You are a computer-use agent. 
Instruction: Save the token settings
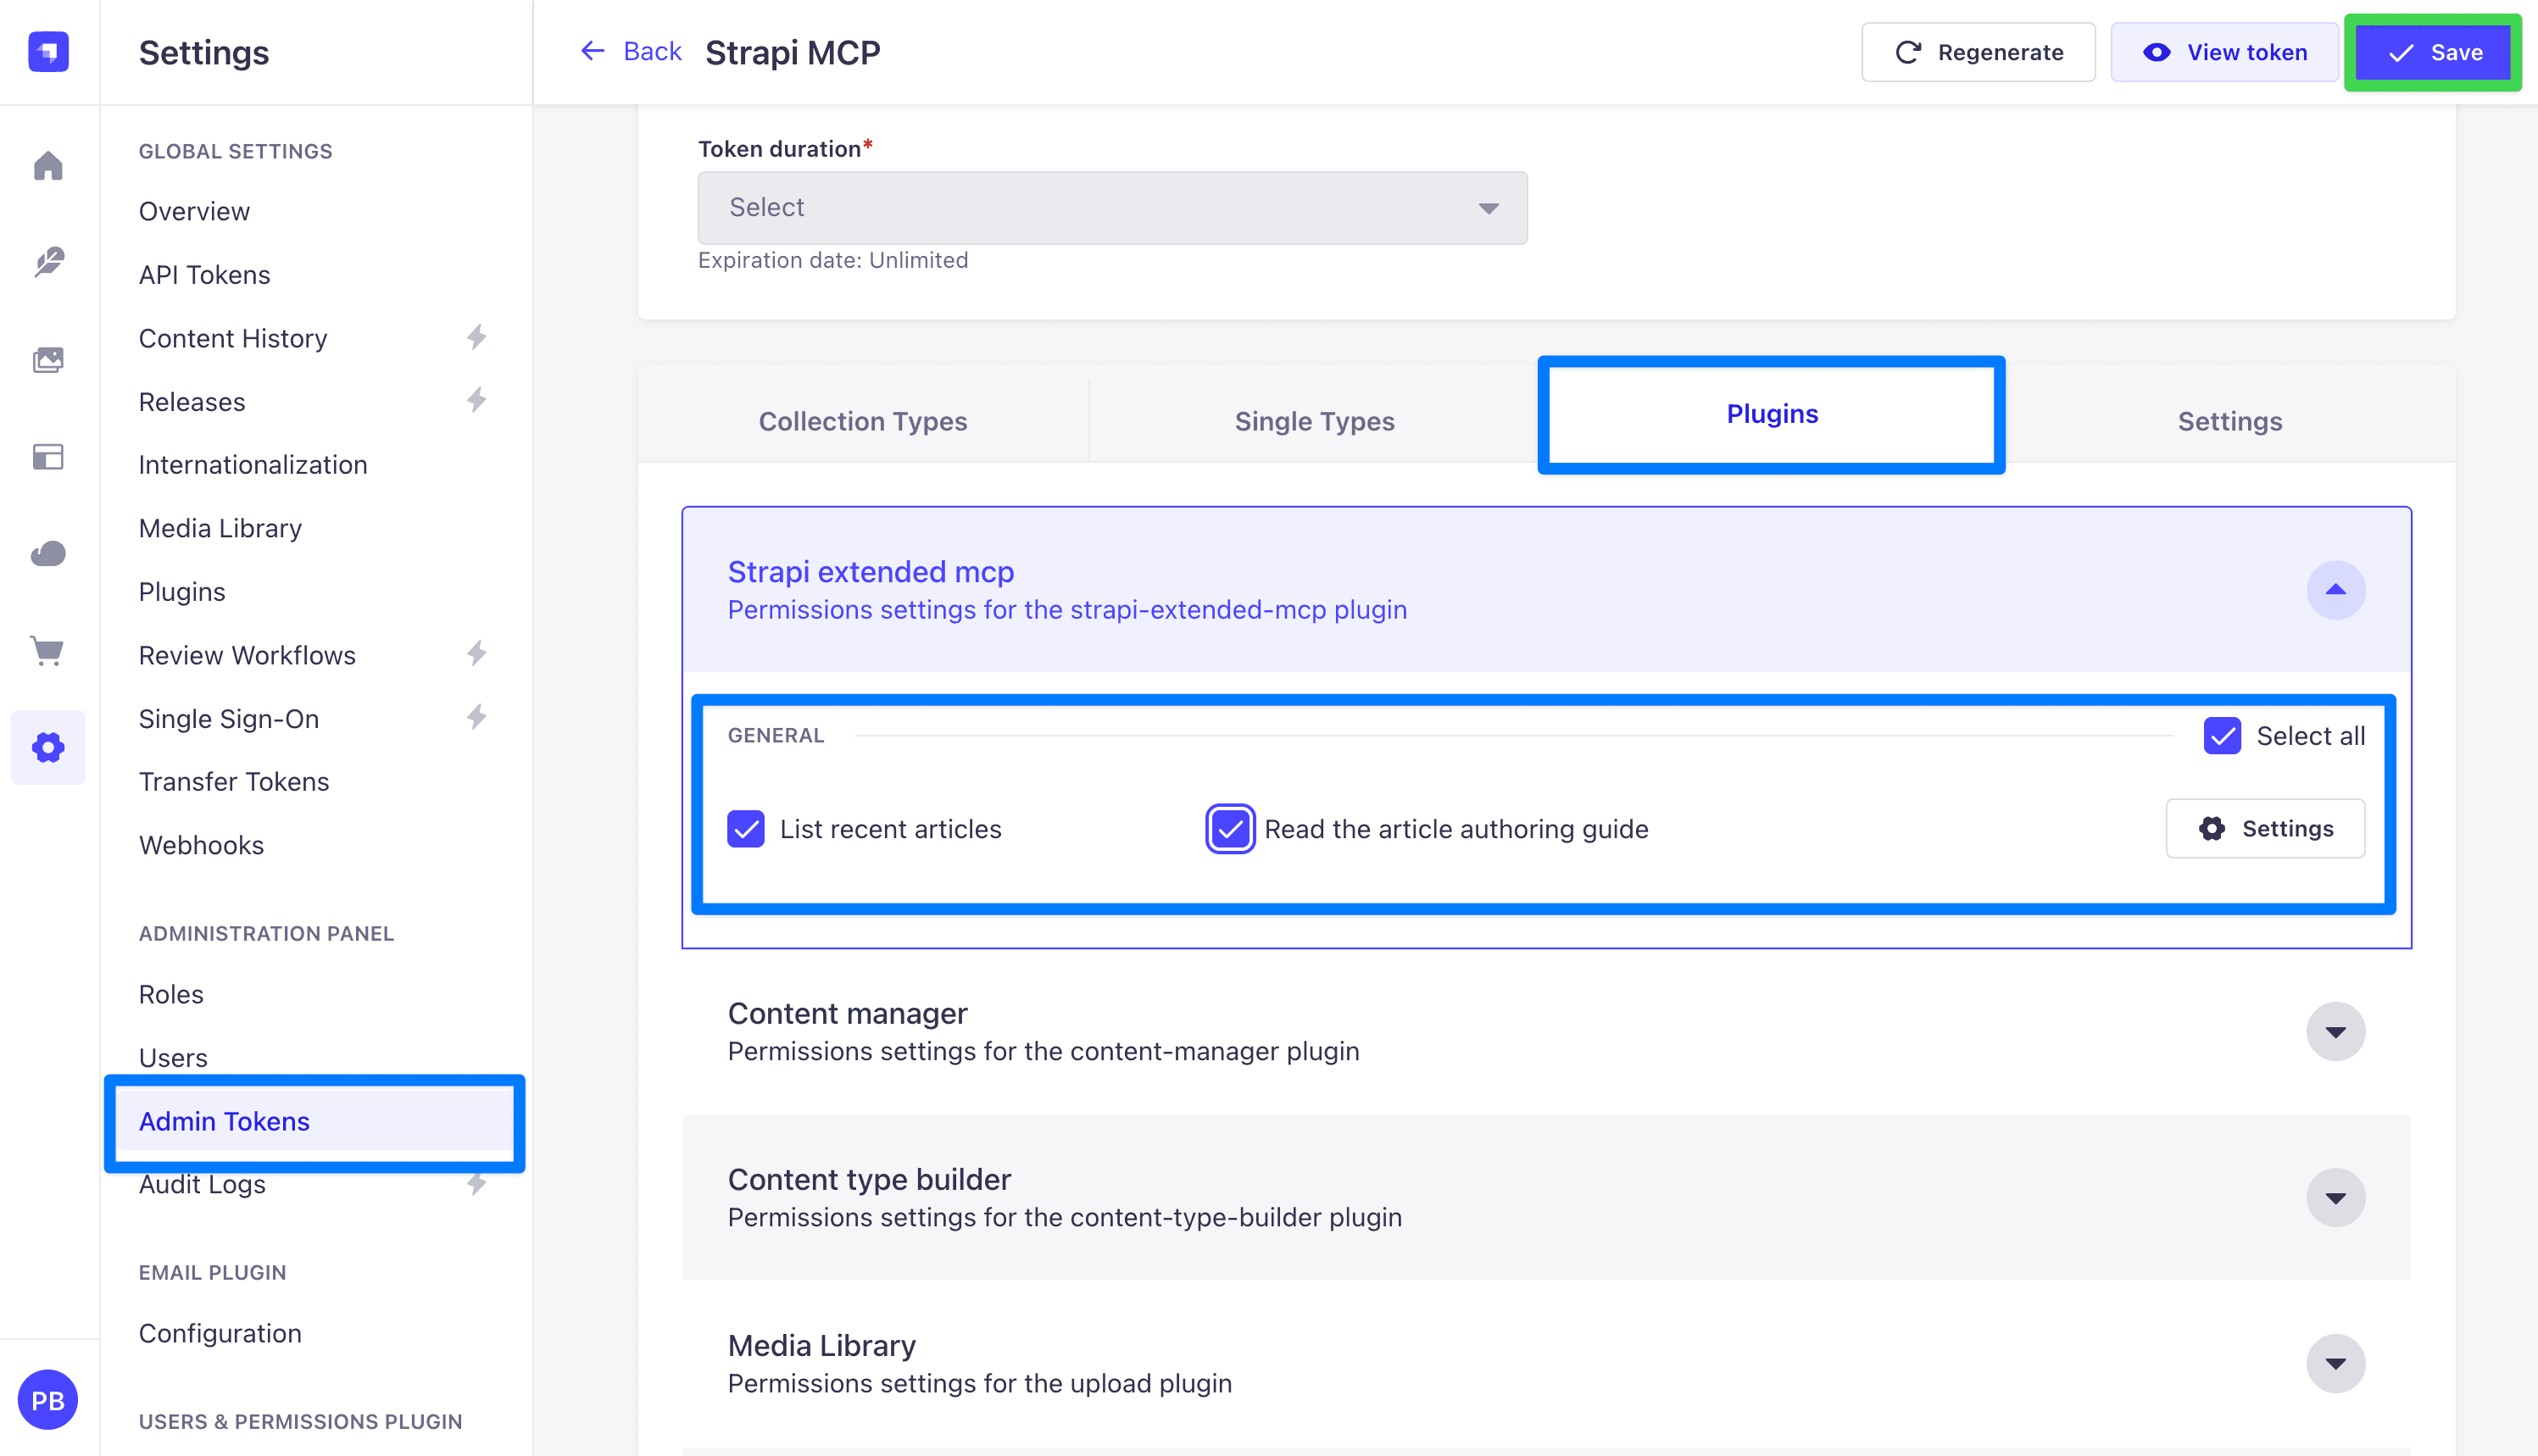pos(2433,52)
